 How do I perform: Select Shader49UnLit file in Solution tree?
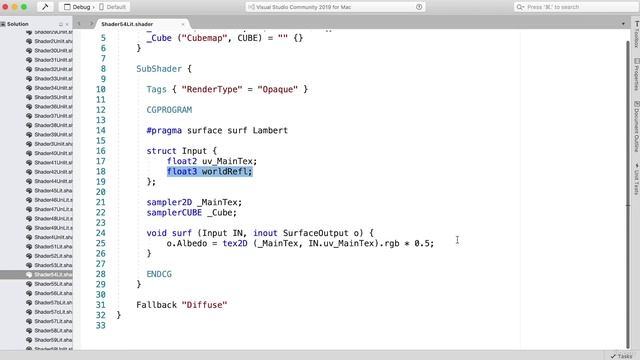pyautogui.click(x=53, y=228)
